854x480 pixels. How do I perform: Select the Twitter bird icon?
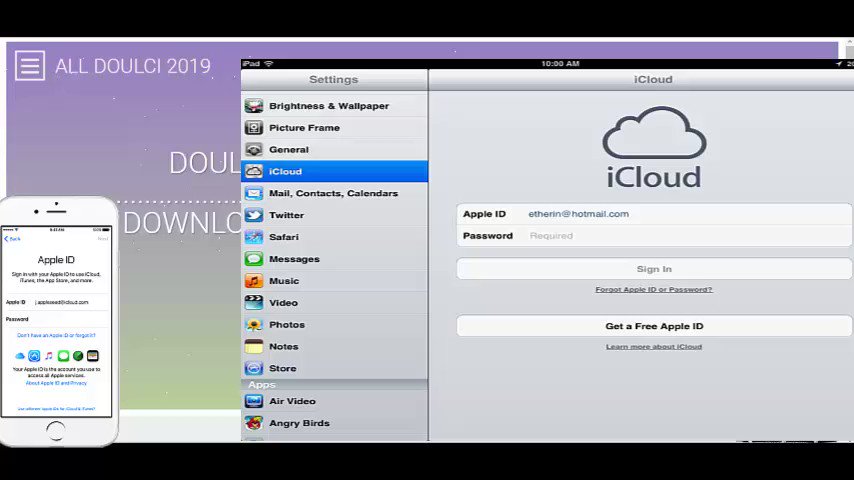click(x=254, y=215)
